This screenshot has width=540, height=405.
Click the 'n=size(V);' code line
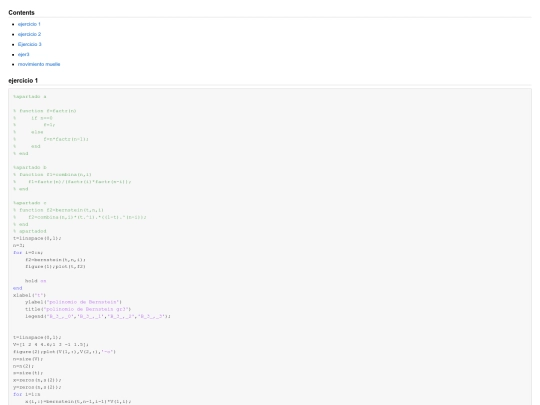28,359
